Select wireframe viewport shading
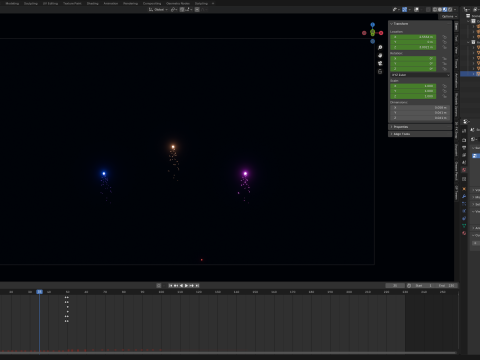The width and height of the screenshot is (480, 360). coord(435,9)
